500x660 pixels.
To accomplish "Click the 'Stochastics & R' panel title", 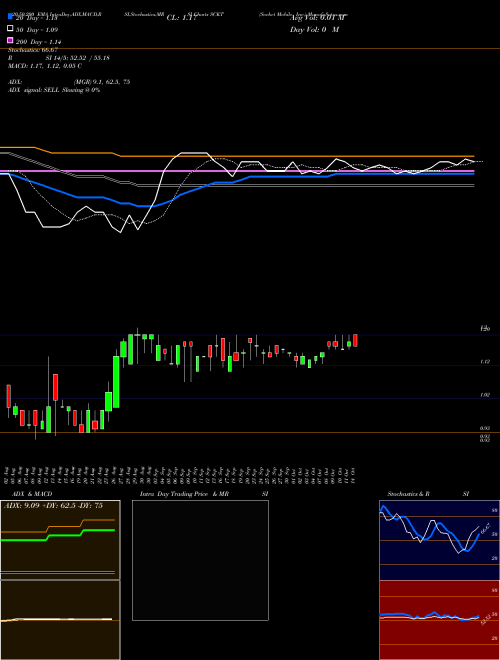I will 408,494.
